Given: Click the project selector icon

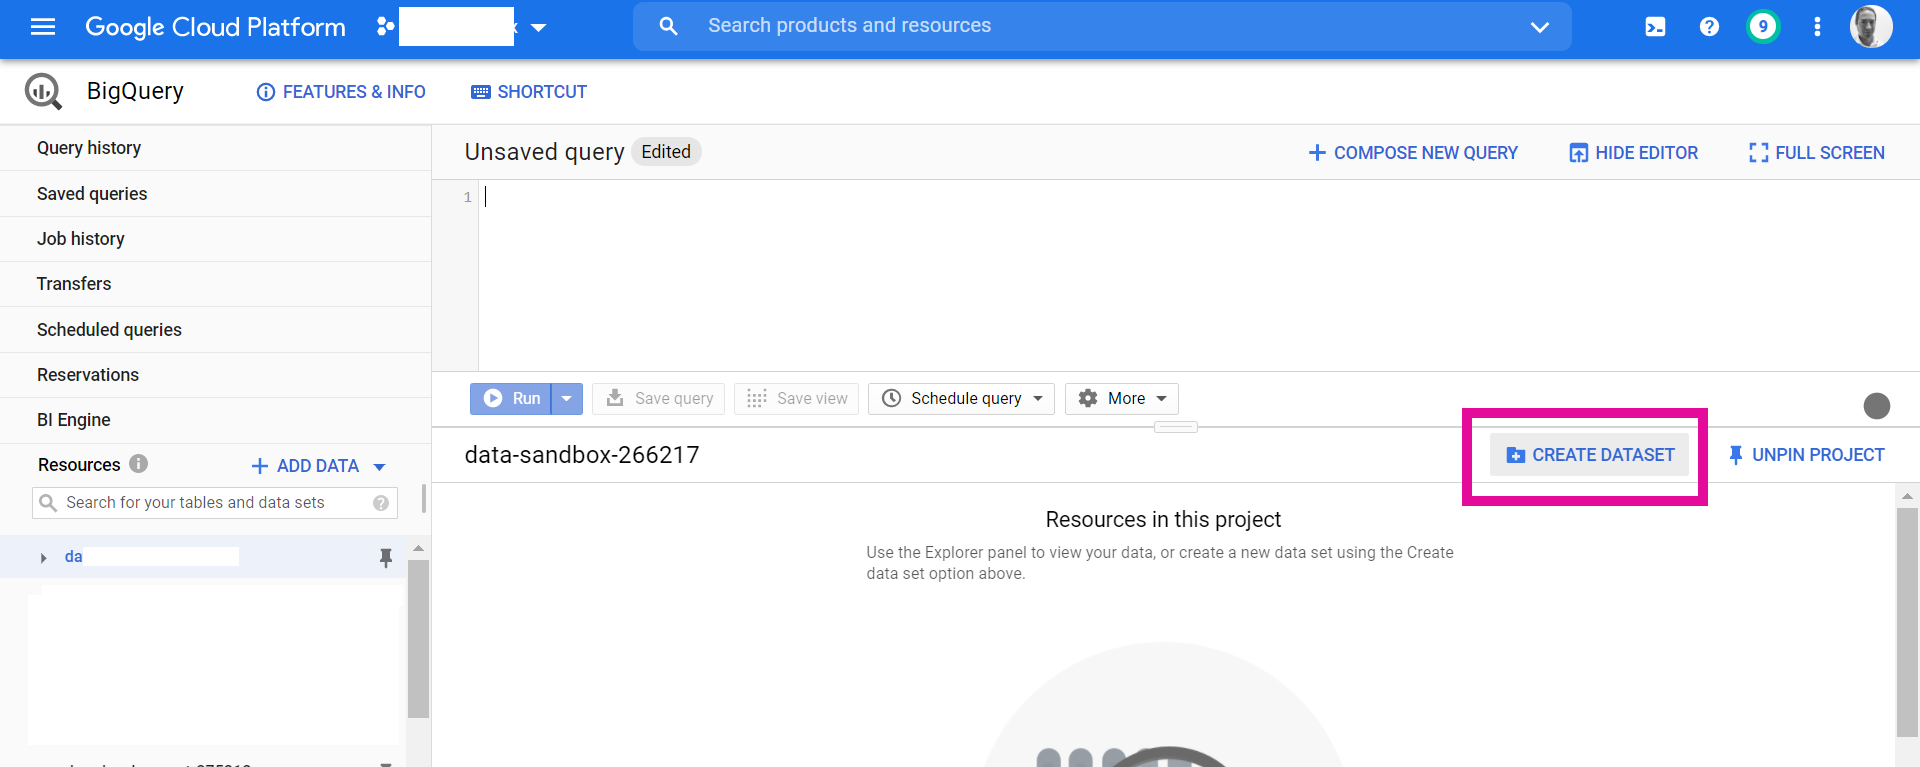Looking at the screenshot, I should [385, 27].
